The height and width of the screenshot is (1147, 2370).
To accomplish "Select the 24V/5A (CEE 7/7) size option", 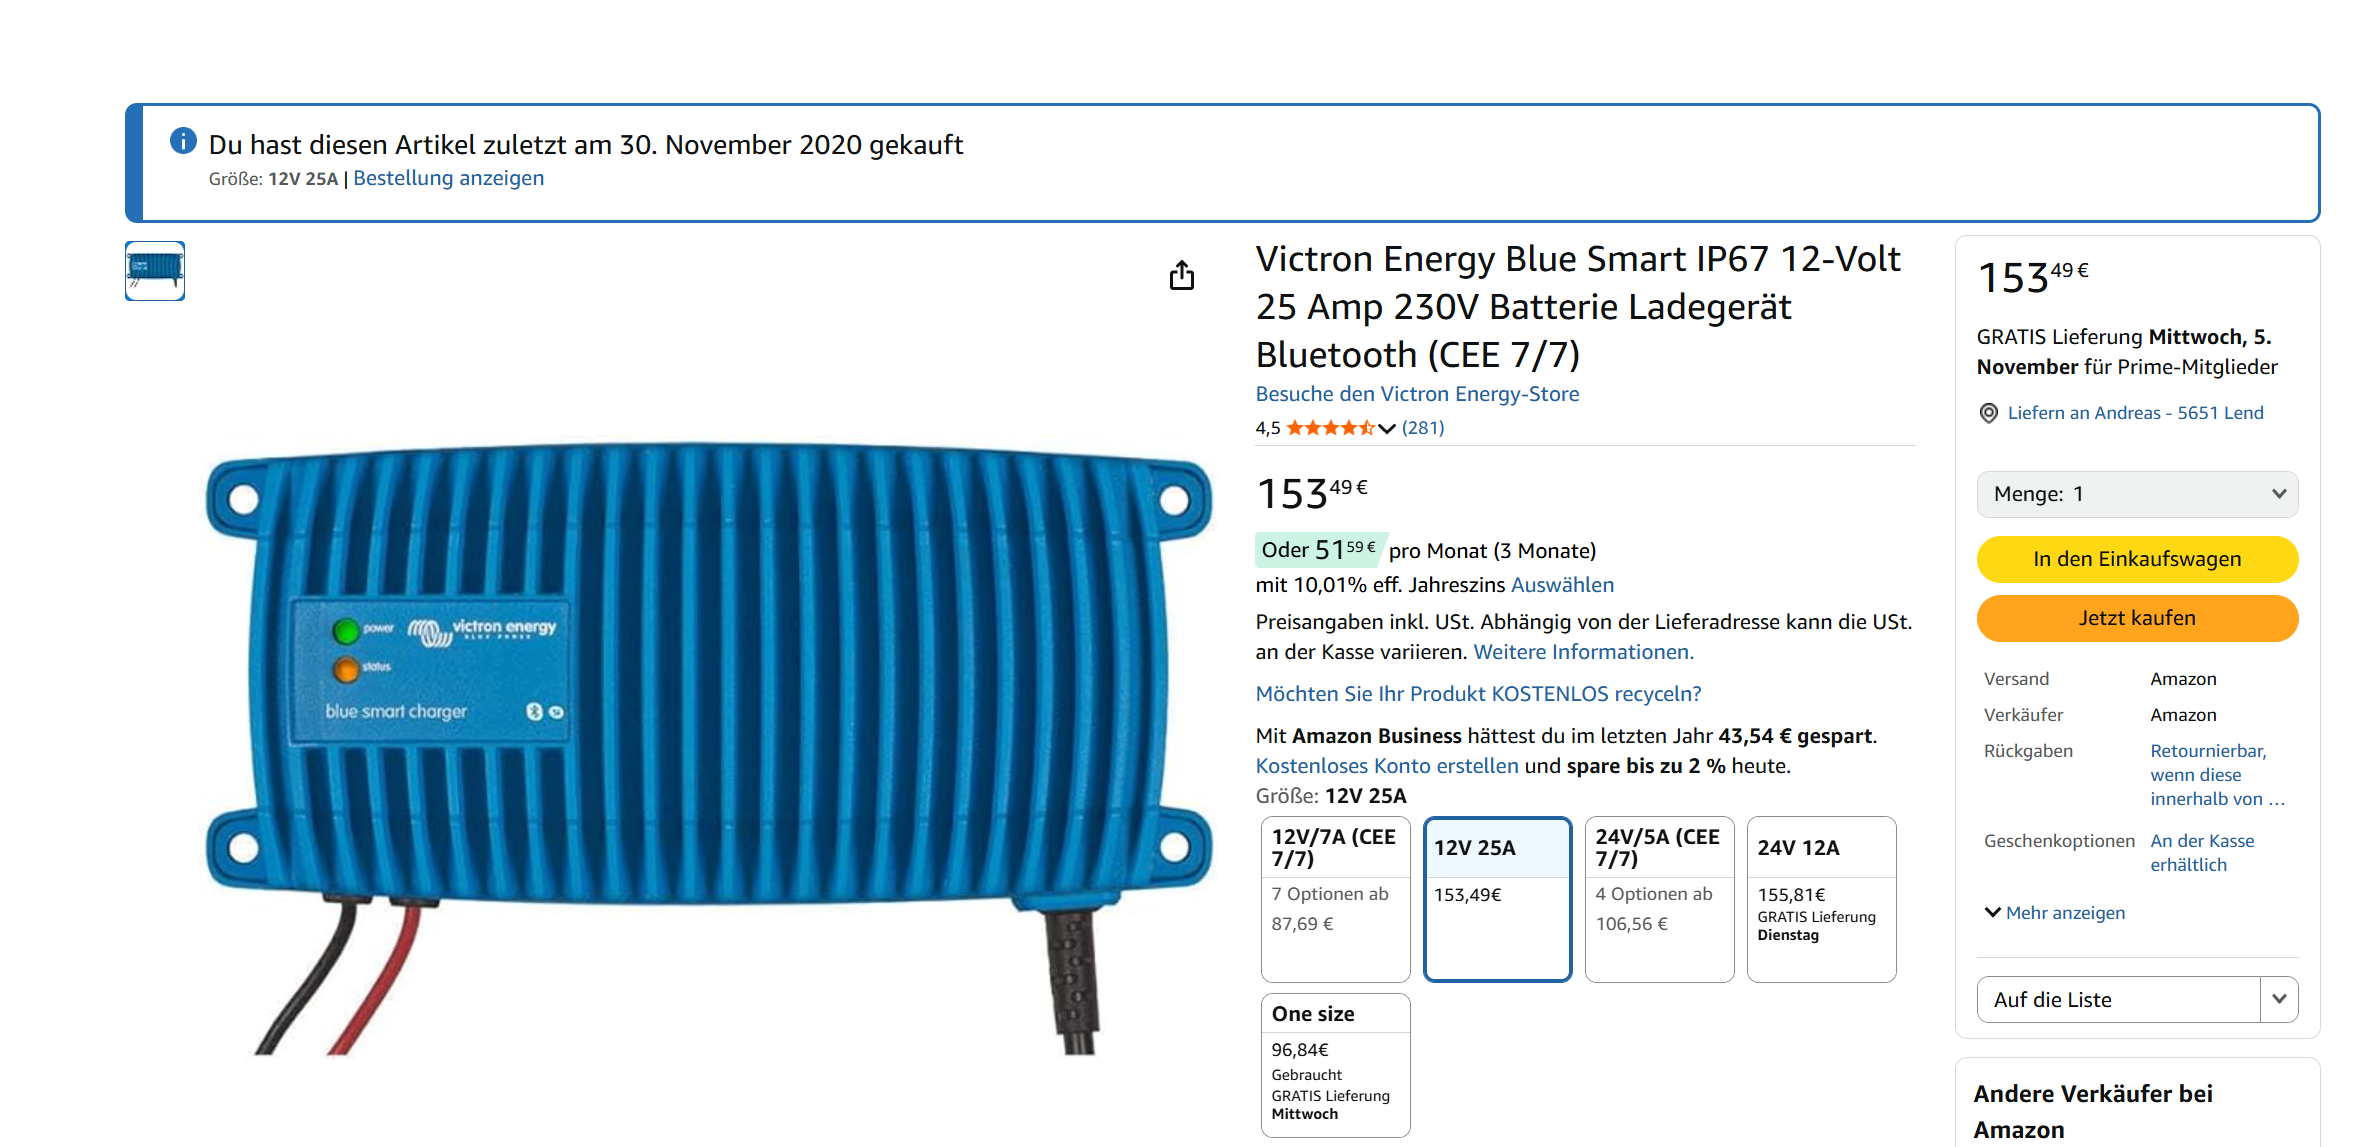I will (x=1659, y=899).
